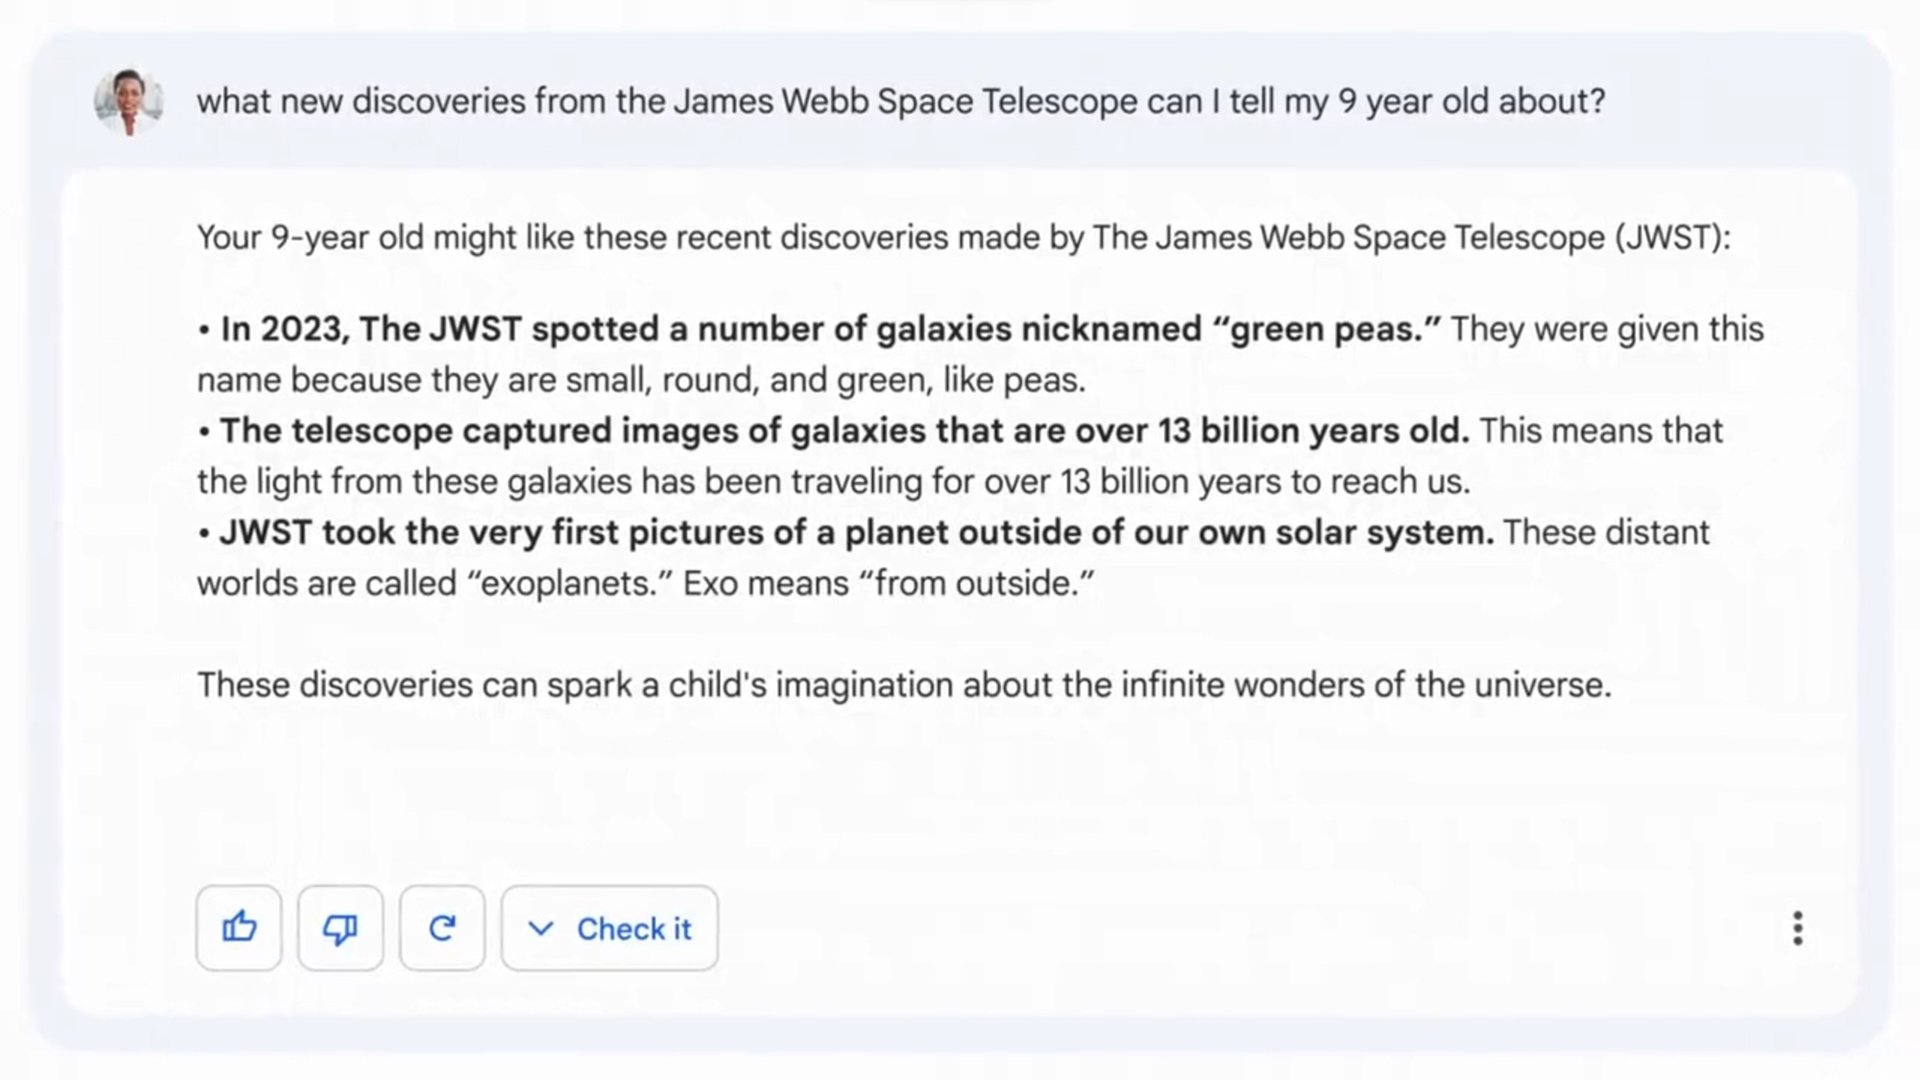Click the intro line mentioning (JWST)
The image size is (1920, 1080).
[962, 238]
